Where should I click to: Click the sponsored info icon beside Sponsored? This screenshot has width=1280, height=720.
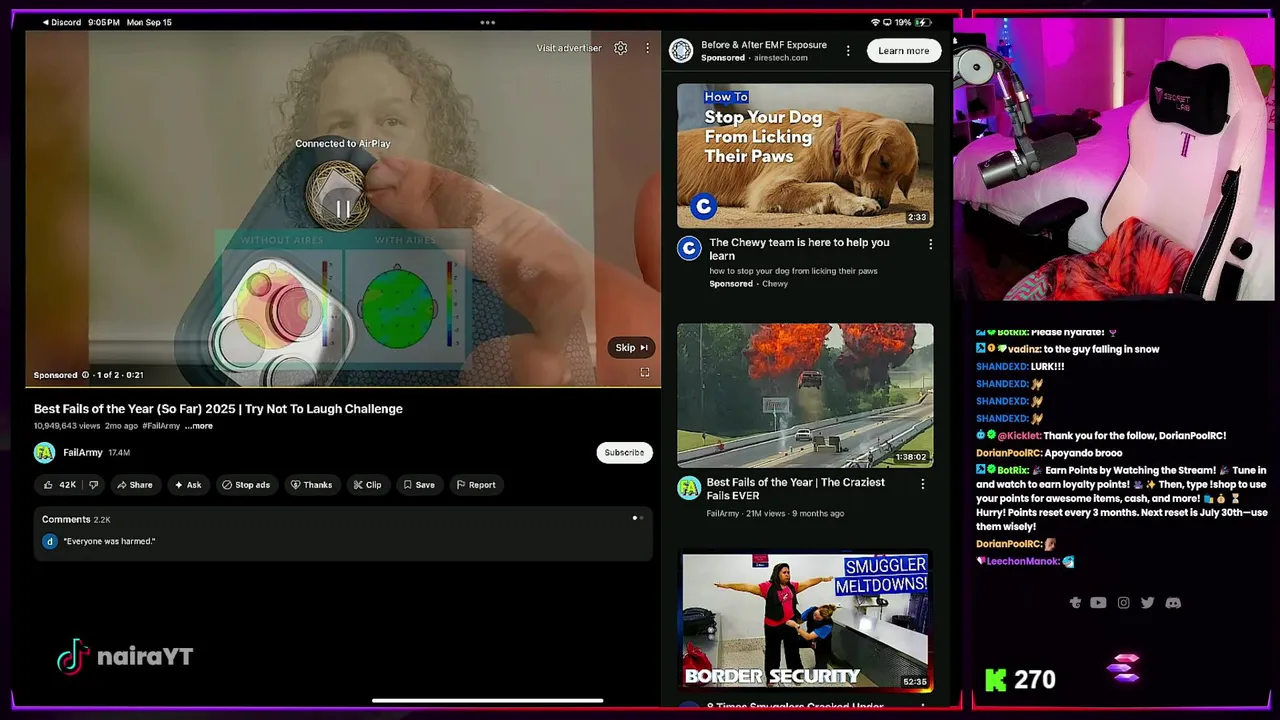tap(85, 375)
